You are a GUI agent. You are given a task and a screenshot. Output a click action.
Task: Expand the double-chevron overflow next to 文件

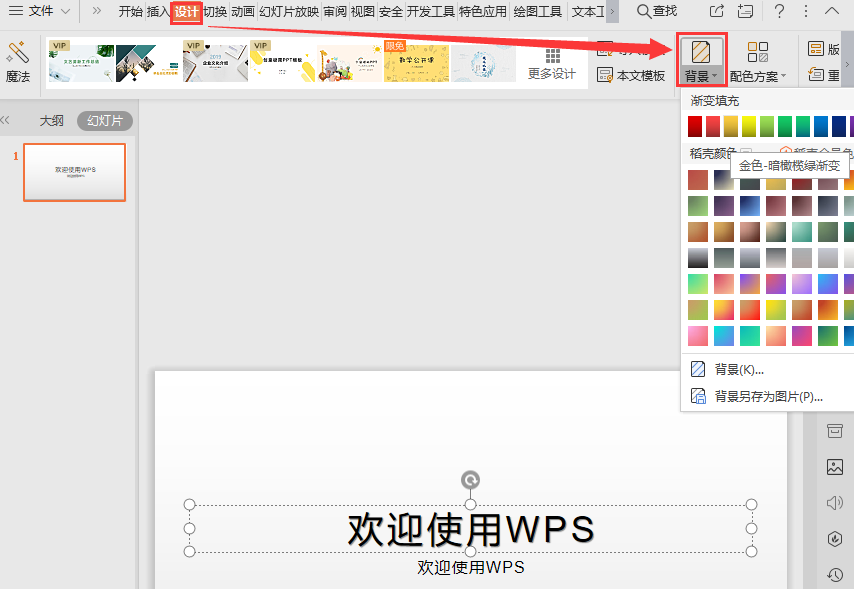coord(96,11)
